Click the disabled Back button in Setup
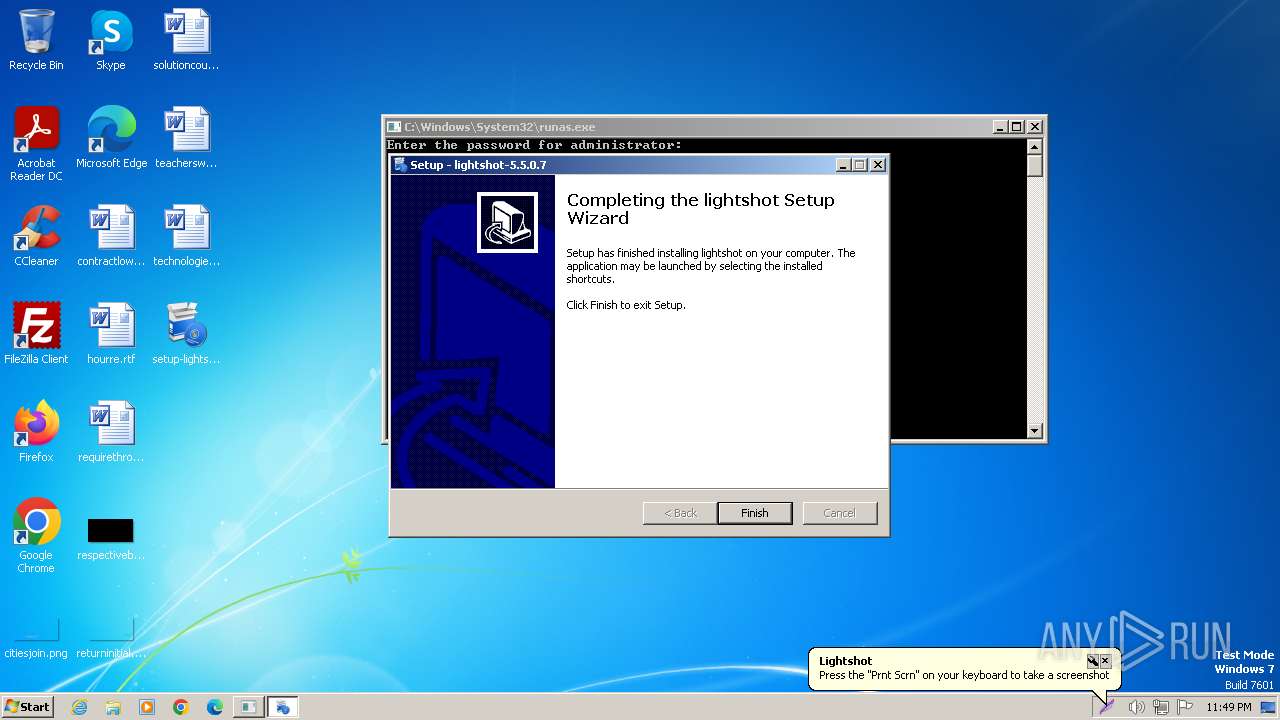Image resolution: width=1280 pixels, height=720 pixels. click(x=680, y=513)
